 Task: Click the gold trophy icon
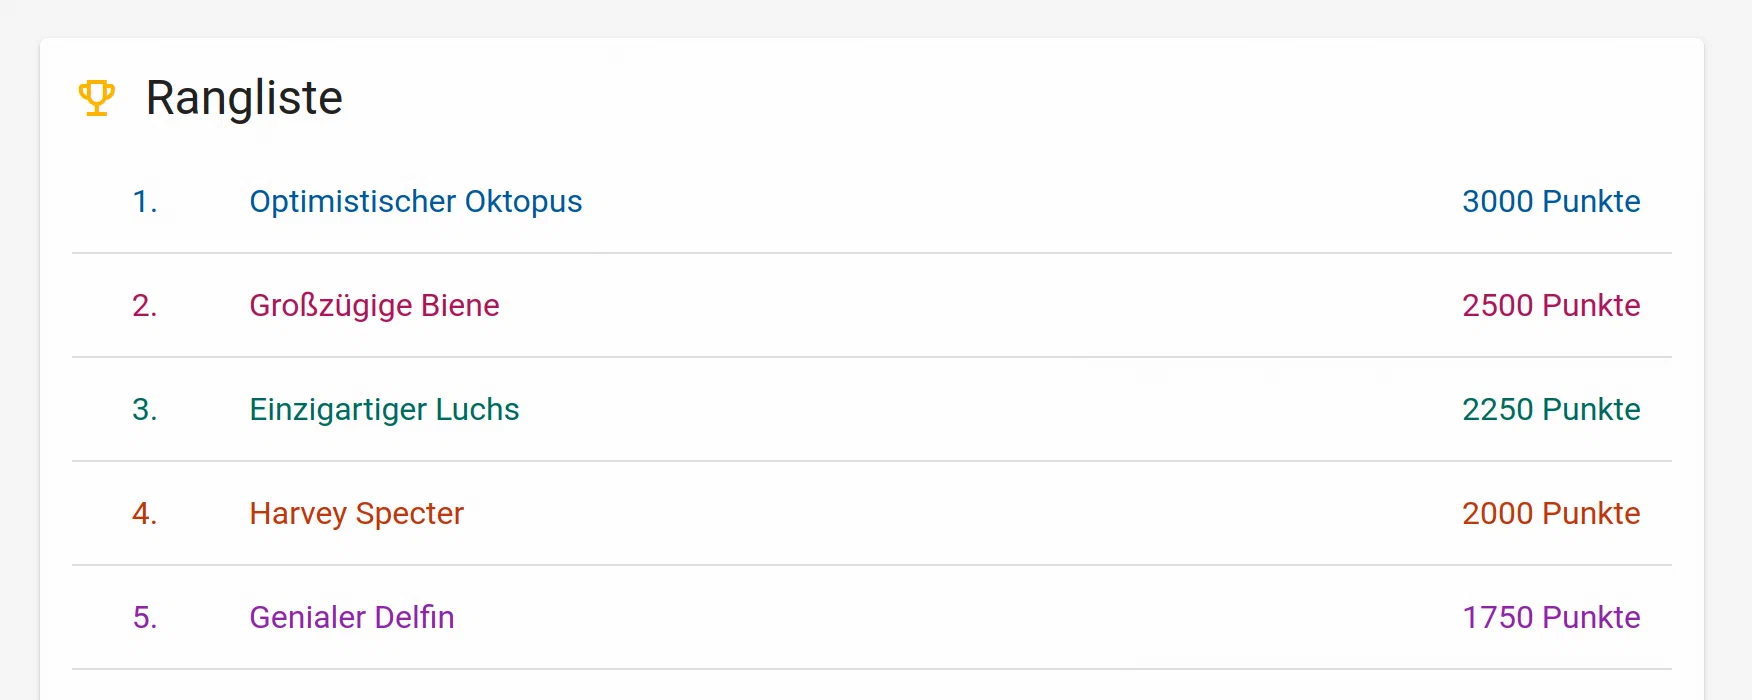(97, 98)
